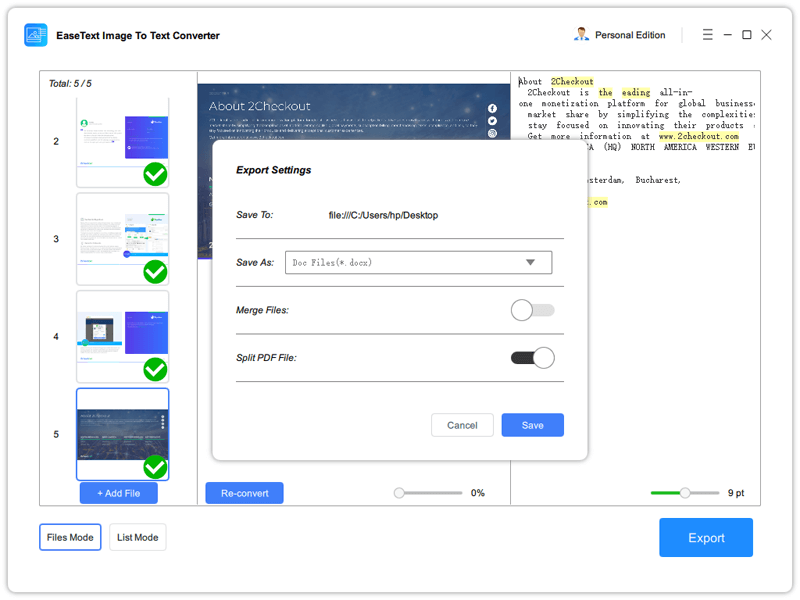Click green checkmark on thumbnail 4
Viewport: 800px width, 600px height.
point(155,369)
